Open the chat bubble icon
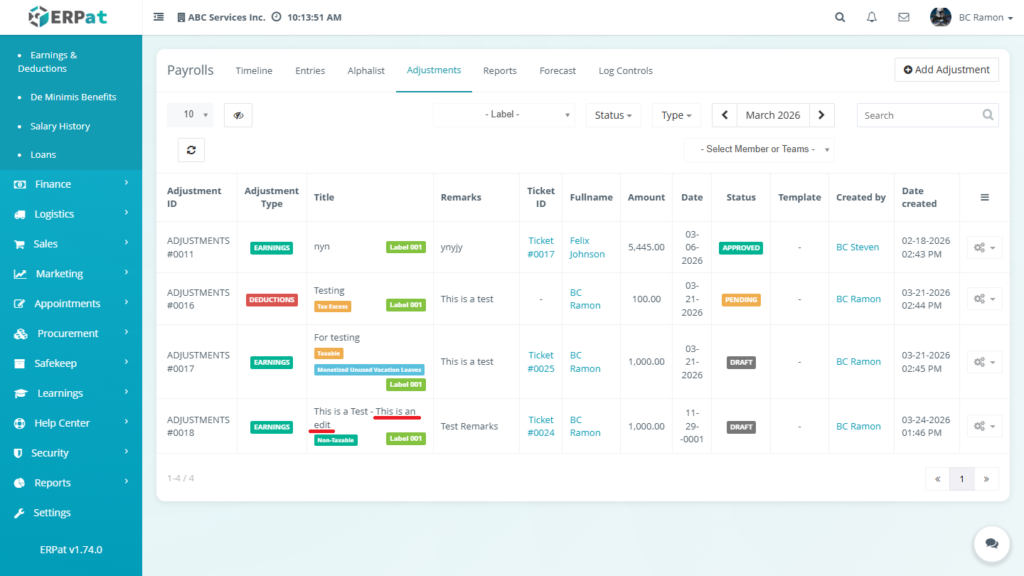 pos(991,543)
